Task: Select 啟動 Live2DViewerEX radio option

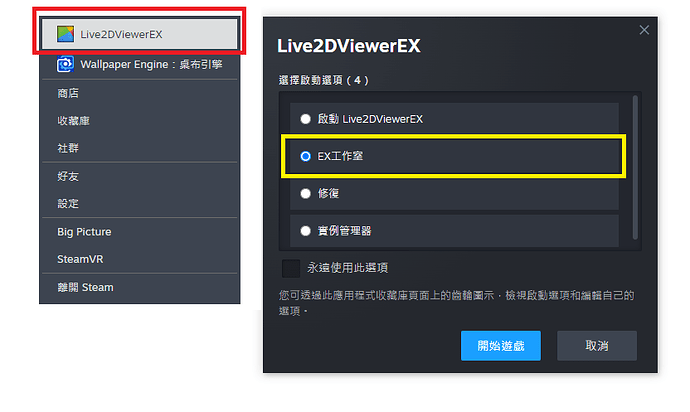Action: 306,119
